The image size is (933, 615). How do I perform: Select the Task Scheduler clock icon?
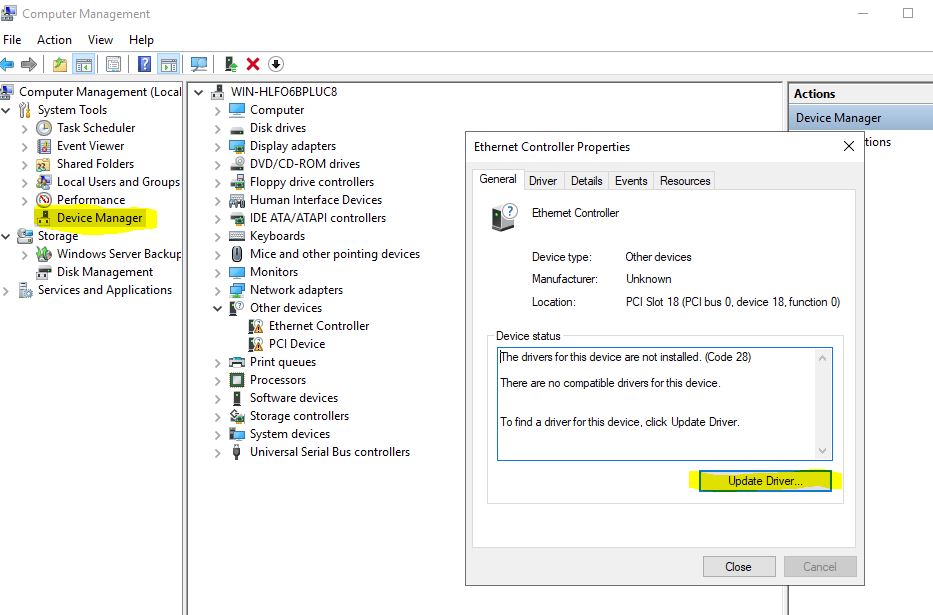click(44, 128)
